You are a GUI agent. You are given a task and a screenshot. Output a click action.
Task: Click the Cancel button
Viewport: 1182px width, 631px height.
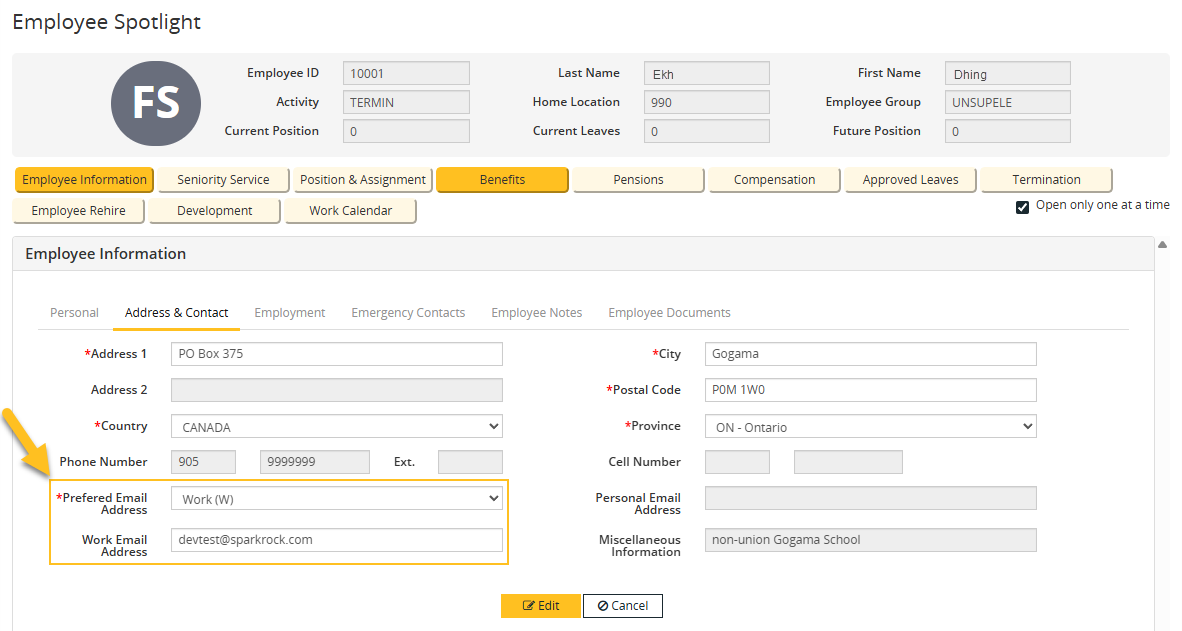[x=622, y=605]
